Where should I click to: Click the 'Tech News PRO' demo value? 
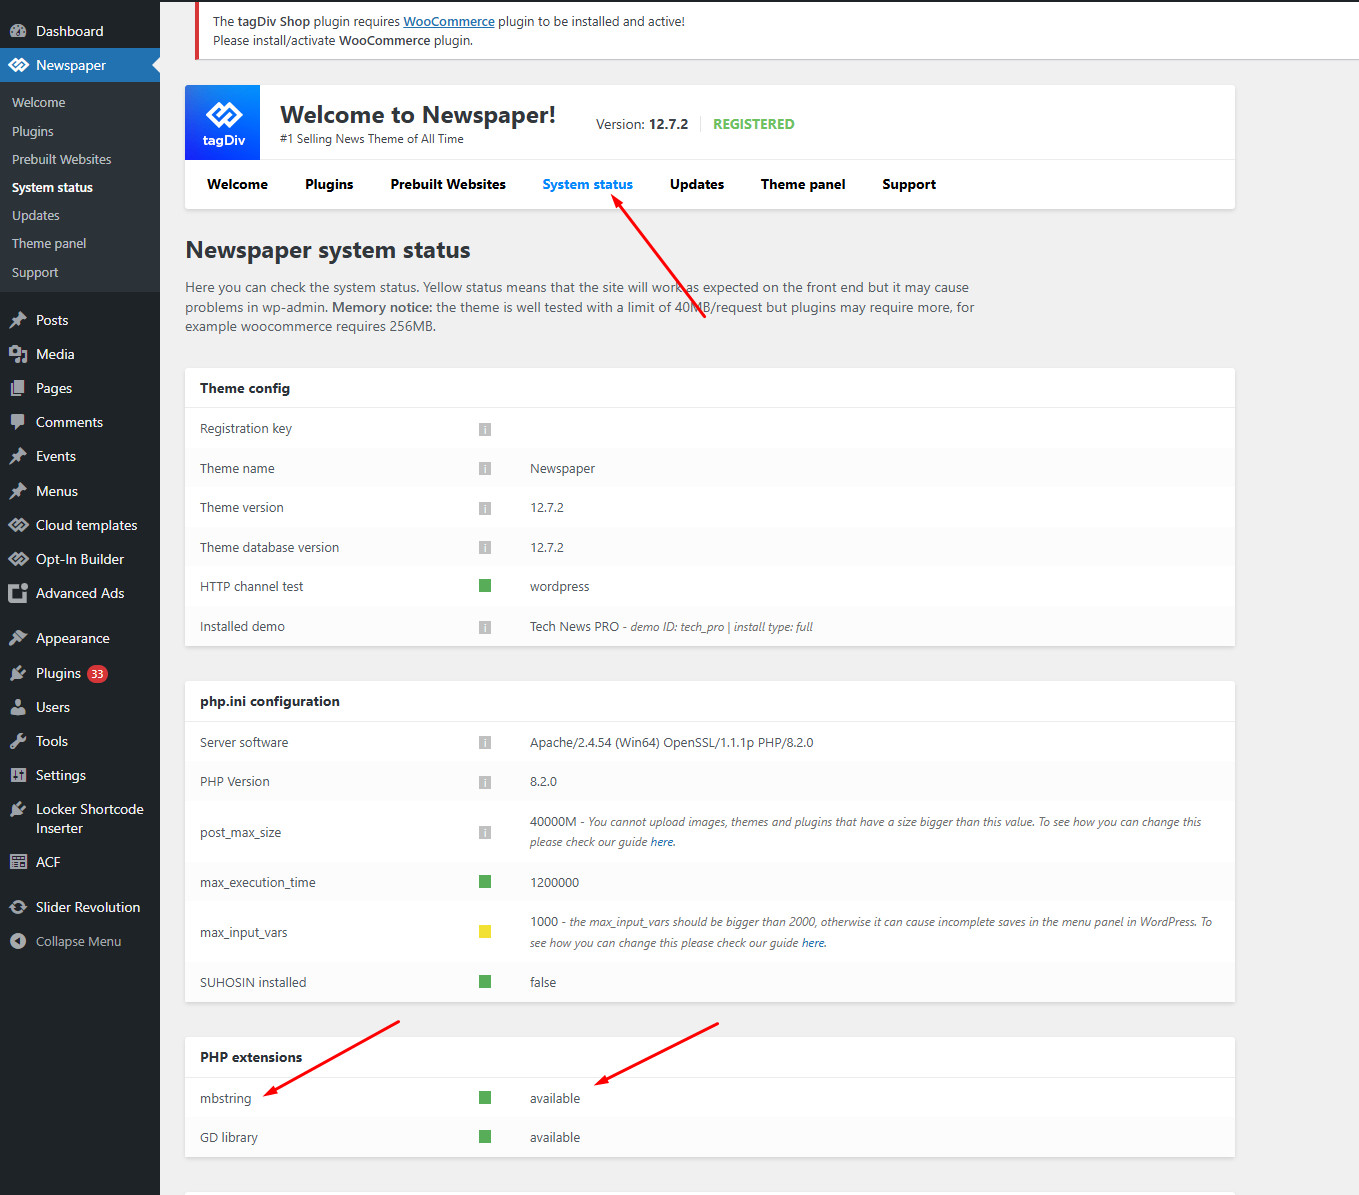click(575, 626)
